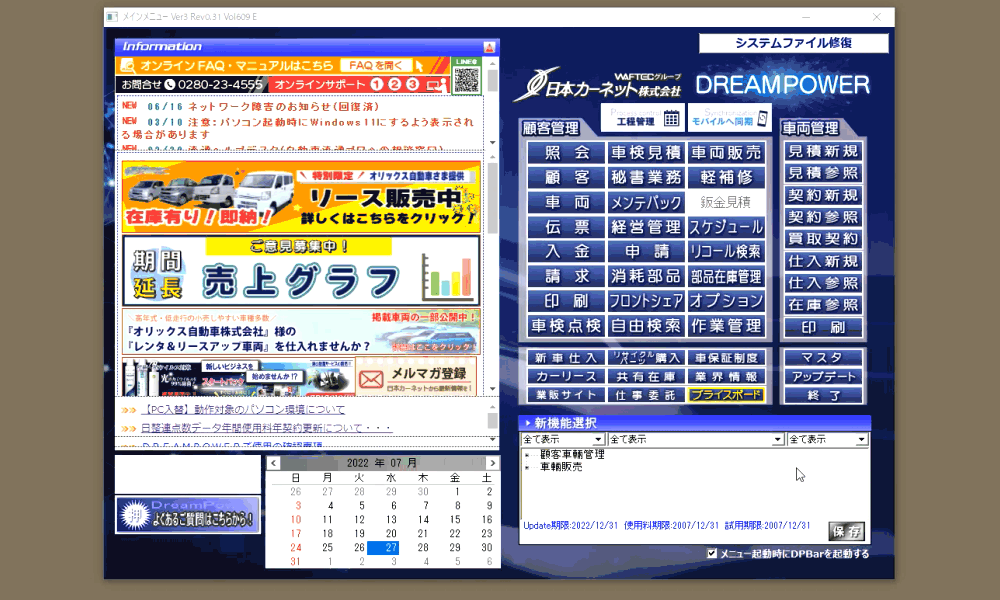Click the Information panel's red PDF icon
The image size is (1000, 600).
coord(489,47)
